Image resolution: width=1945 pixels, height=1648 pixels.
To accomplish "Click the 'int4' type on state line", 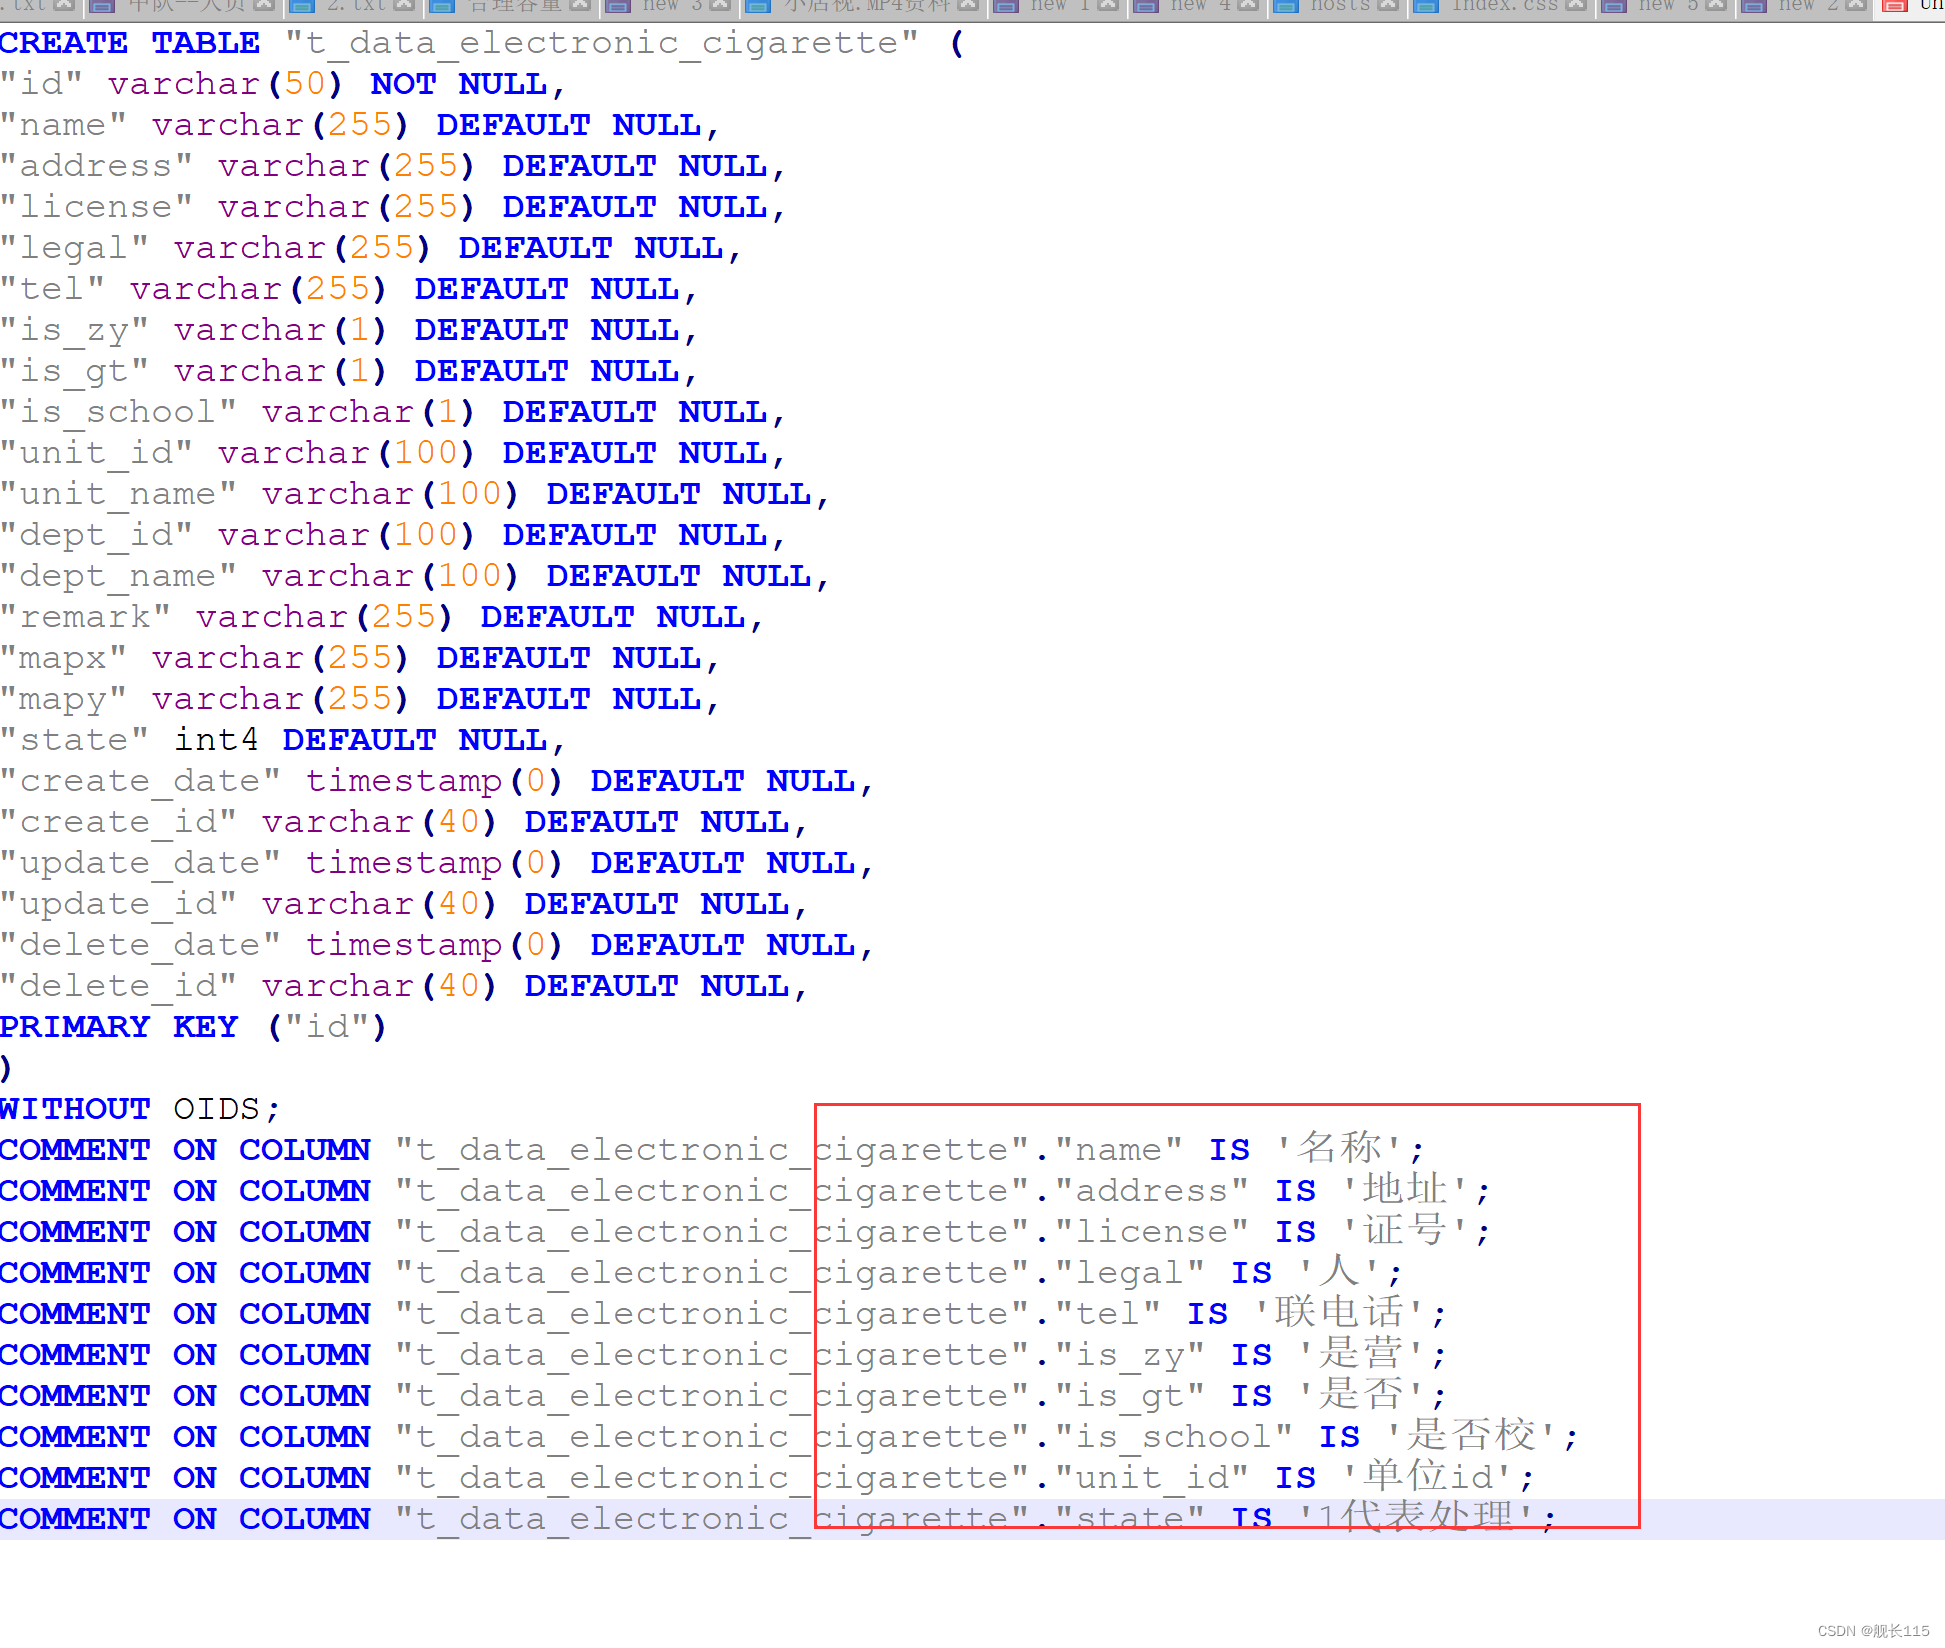I will tap(217, 740).
